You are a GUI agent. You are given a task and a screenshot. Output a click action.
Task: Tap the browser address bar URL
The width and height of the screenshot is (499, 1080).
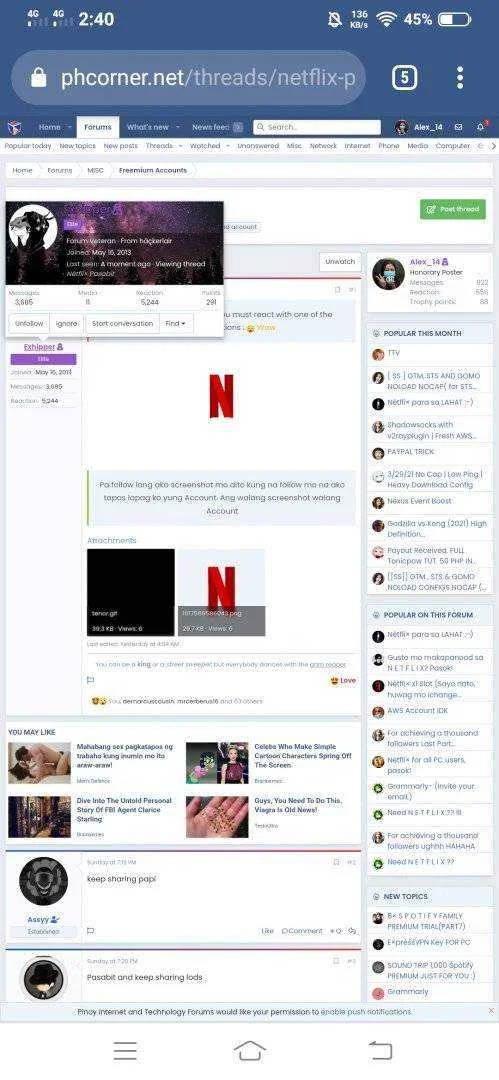pyautogui.click(x=207, y=77)
